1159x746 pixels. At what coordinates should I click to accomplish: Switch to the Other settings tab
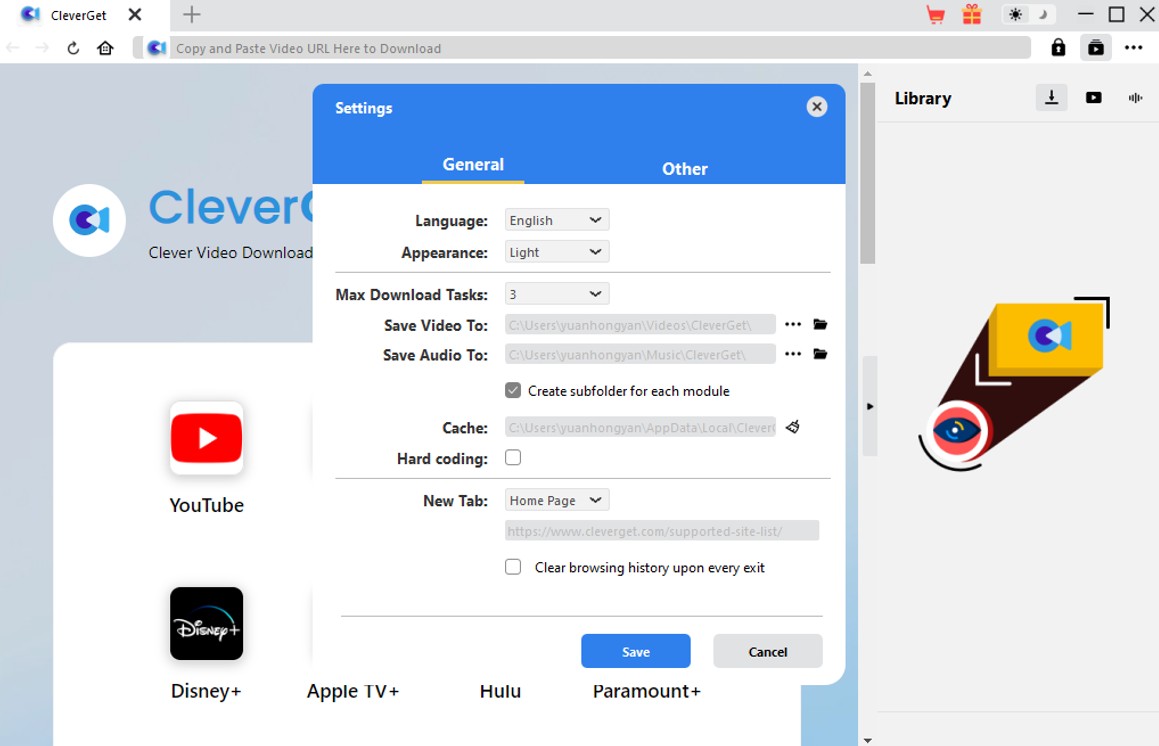[x=684, y=169]
